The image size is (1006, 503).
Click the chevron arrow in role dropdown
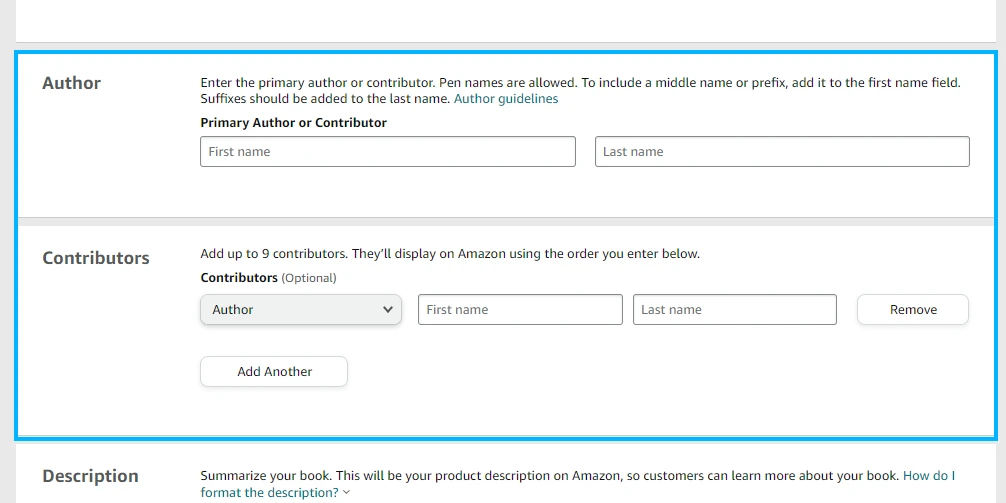[x=388, y=310]
